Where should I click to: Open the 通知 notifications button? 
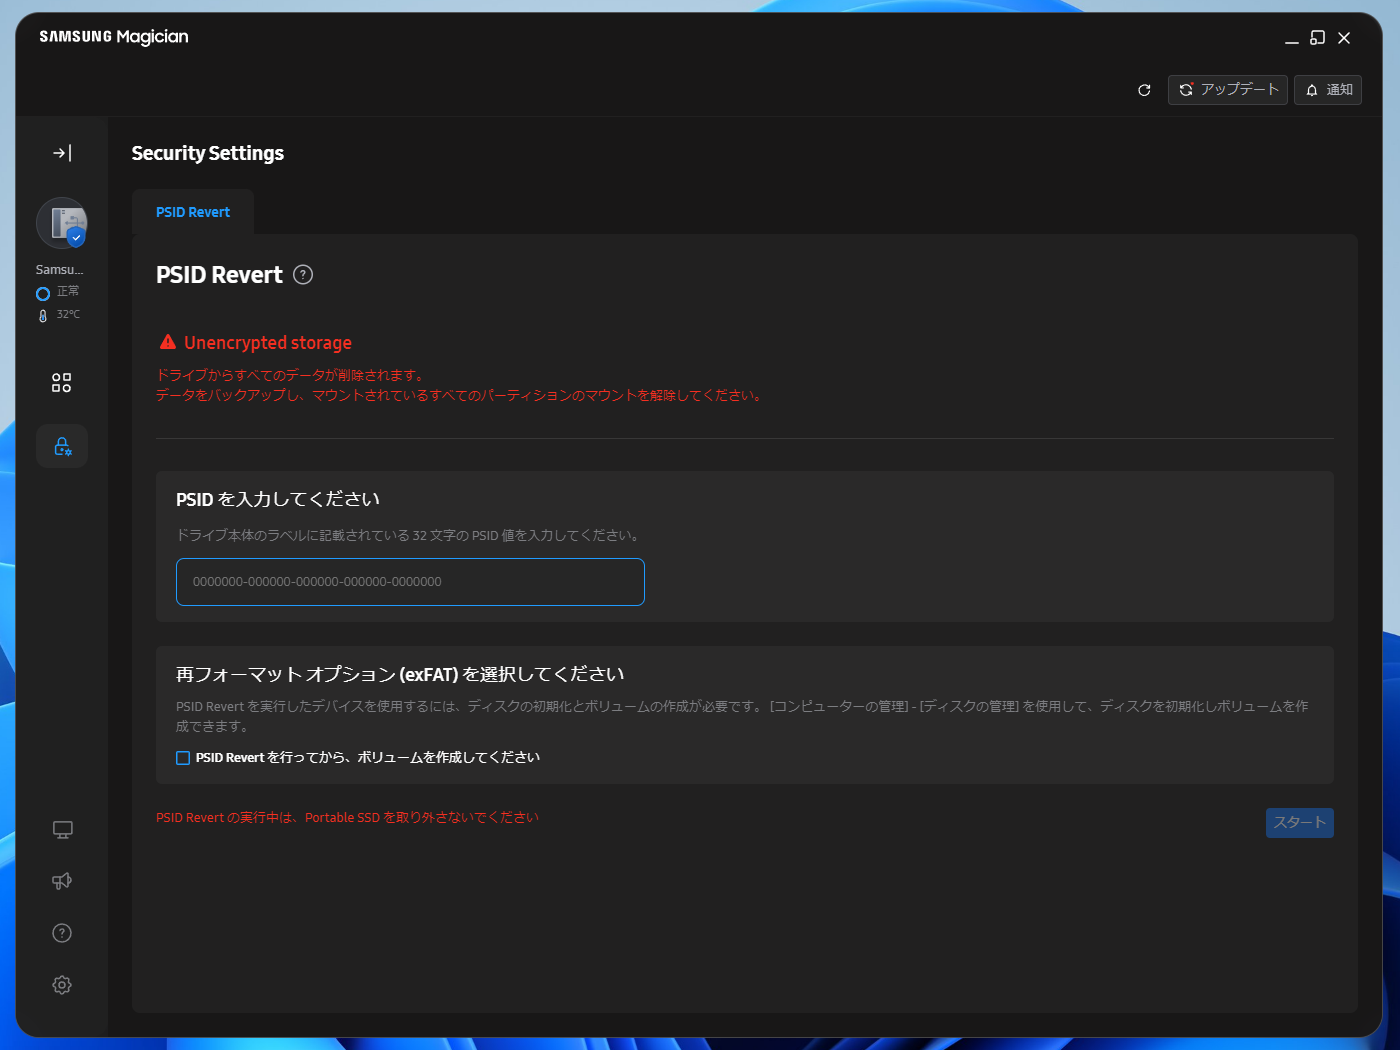coord(1328,90)
